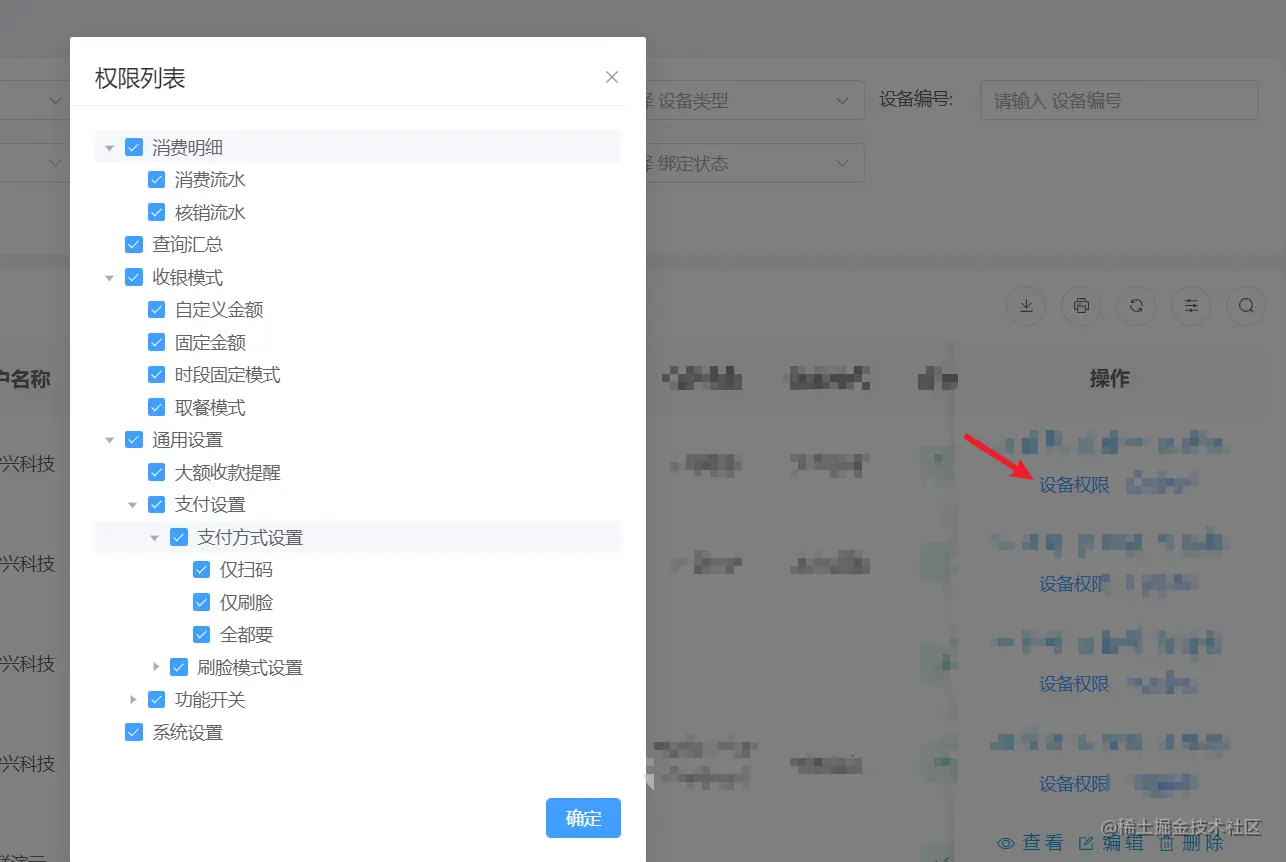Toggle the 核销流水 checkbox
This screenshot has height=862, width=1286.
[x=156, y=212]
